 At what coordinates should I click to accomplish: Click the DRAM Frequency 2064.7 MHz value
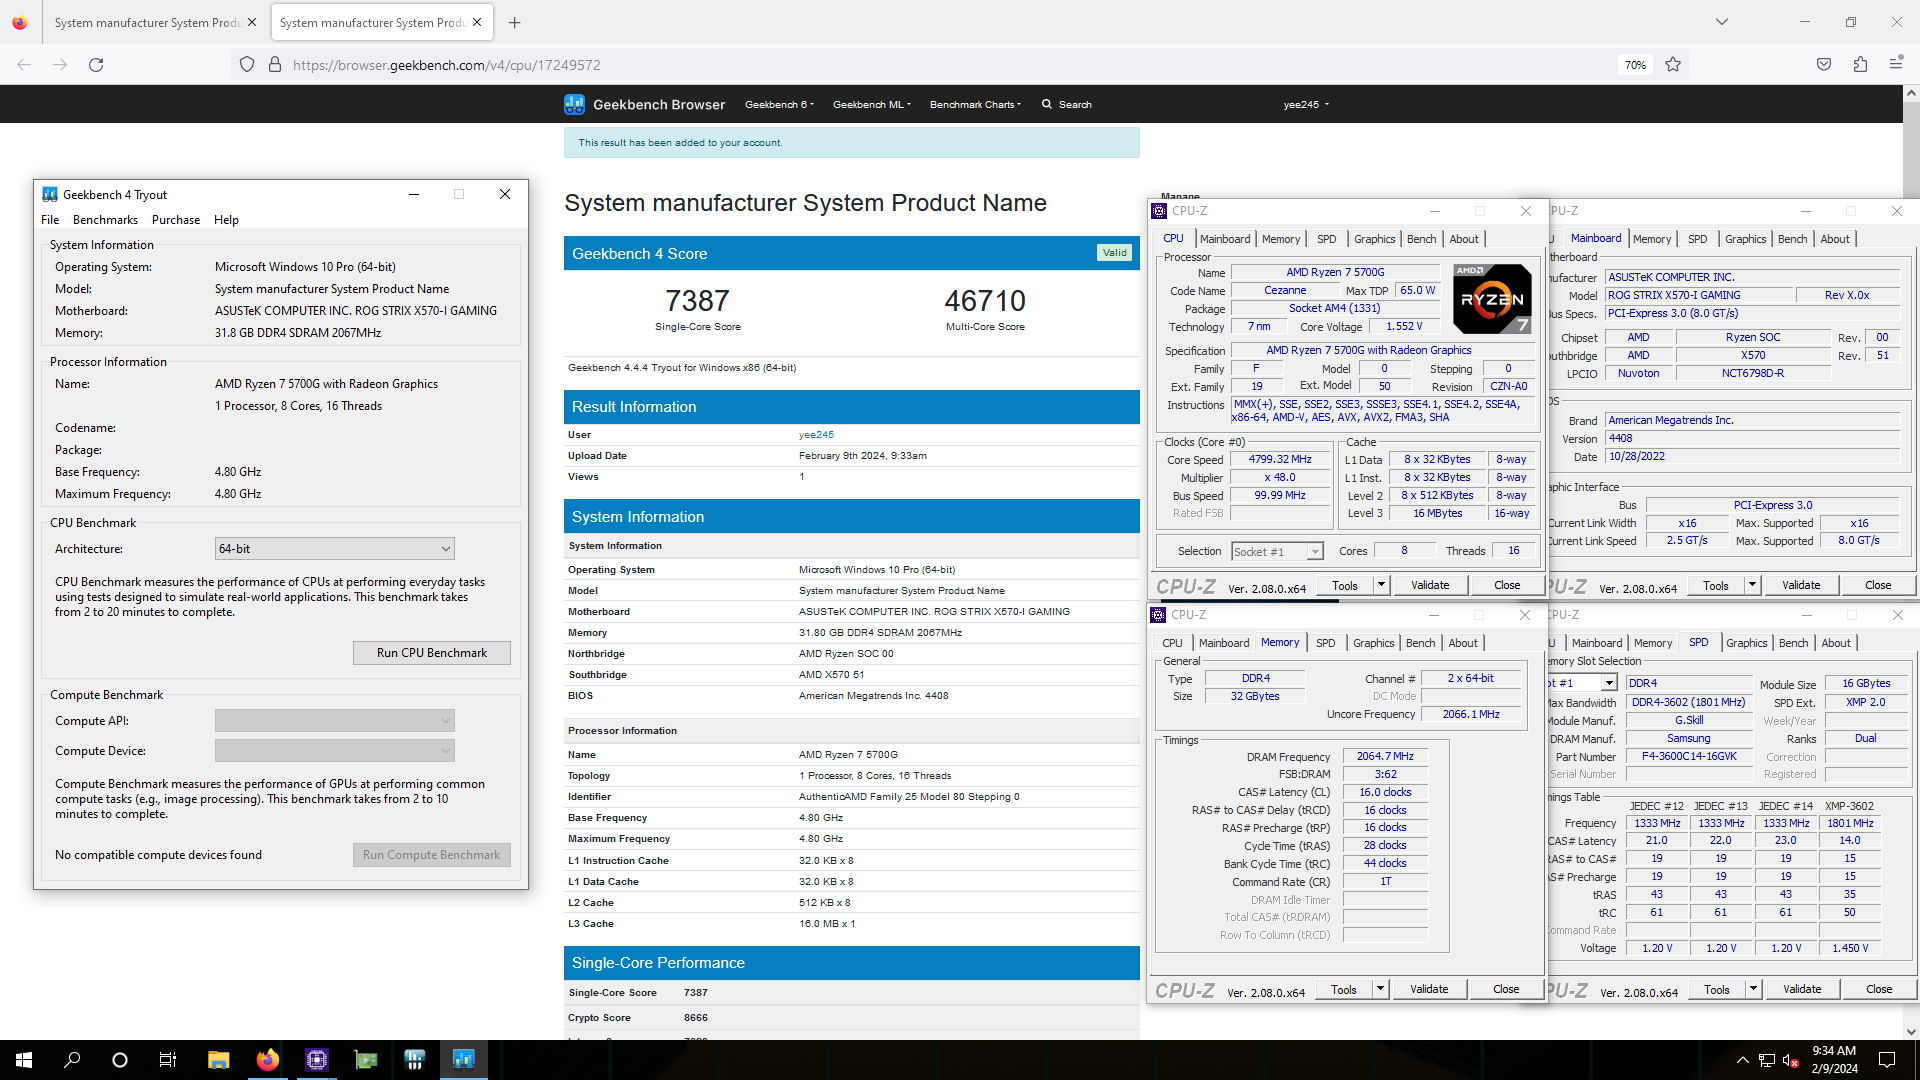coord(1385,757)
